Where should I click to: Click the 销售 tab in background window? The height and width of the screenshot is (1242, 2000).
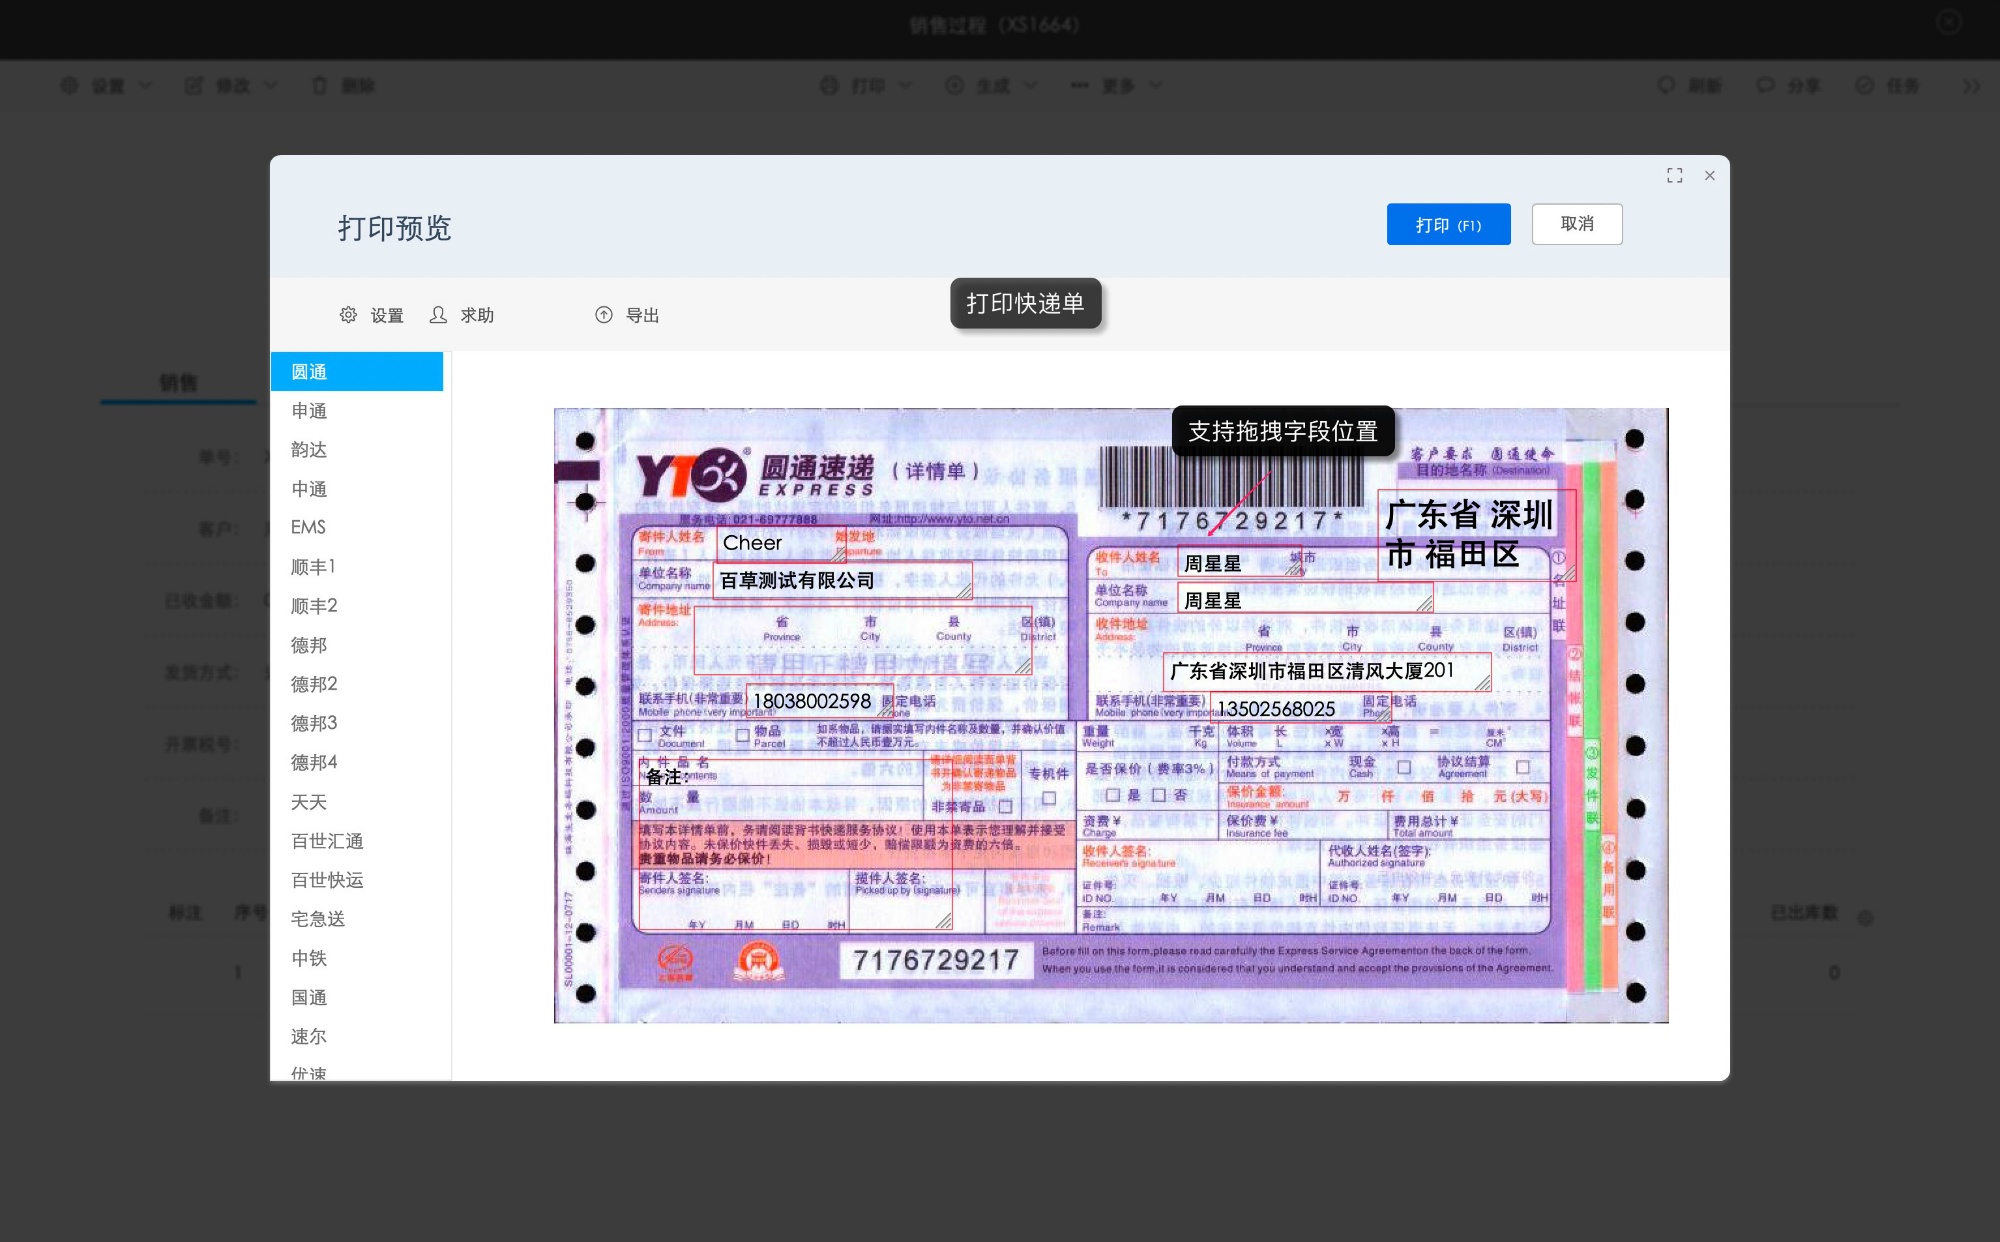(178, 383)
